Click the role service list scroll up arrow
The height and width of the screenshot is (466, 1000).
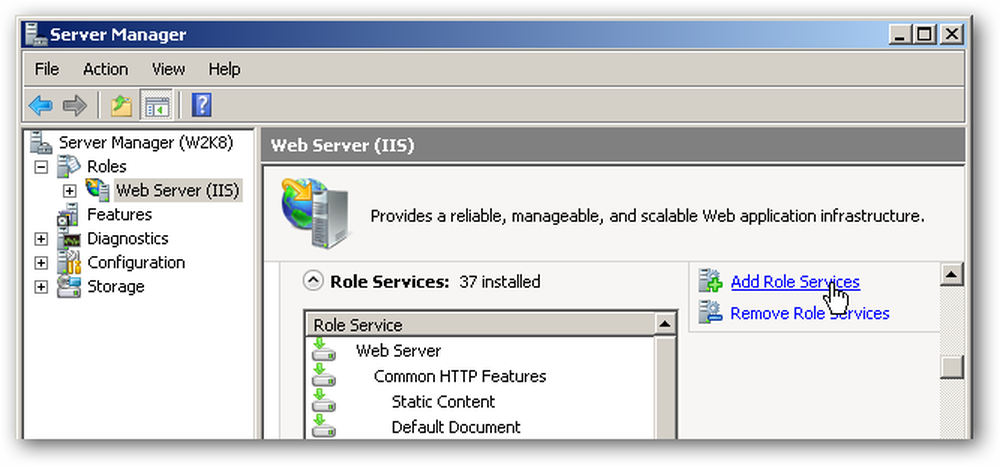pos(665,325)
